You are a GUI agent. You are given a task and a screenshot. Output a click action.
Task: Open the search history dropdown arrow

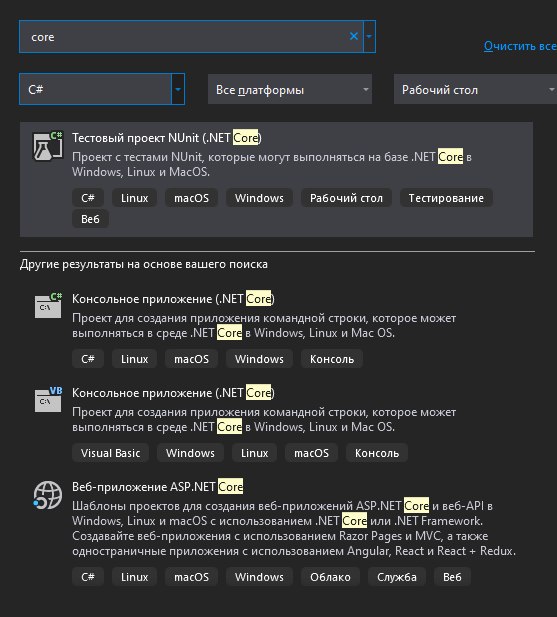click(369, 36)
